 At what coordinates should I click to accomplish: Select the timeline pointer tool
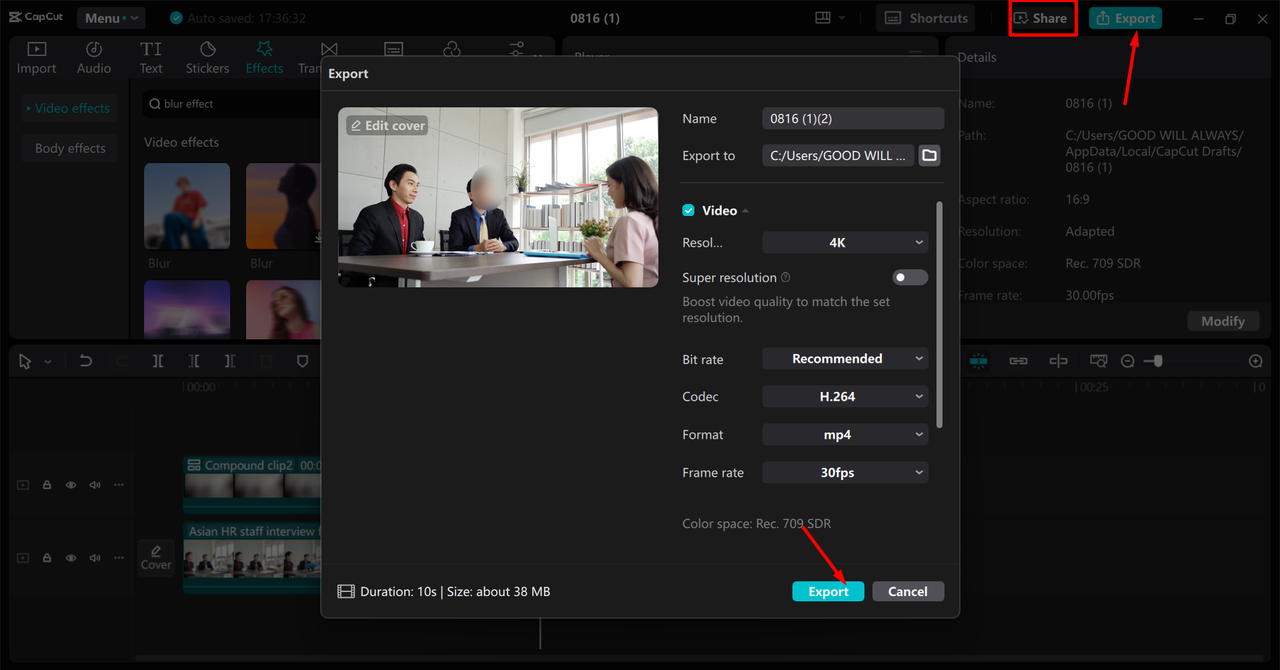point(26,361)
